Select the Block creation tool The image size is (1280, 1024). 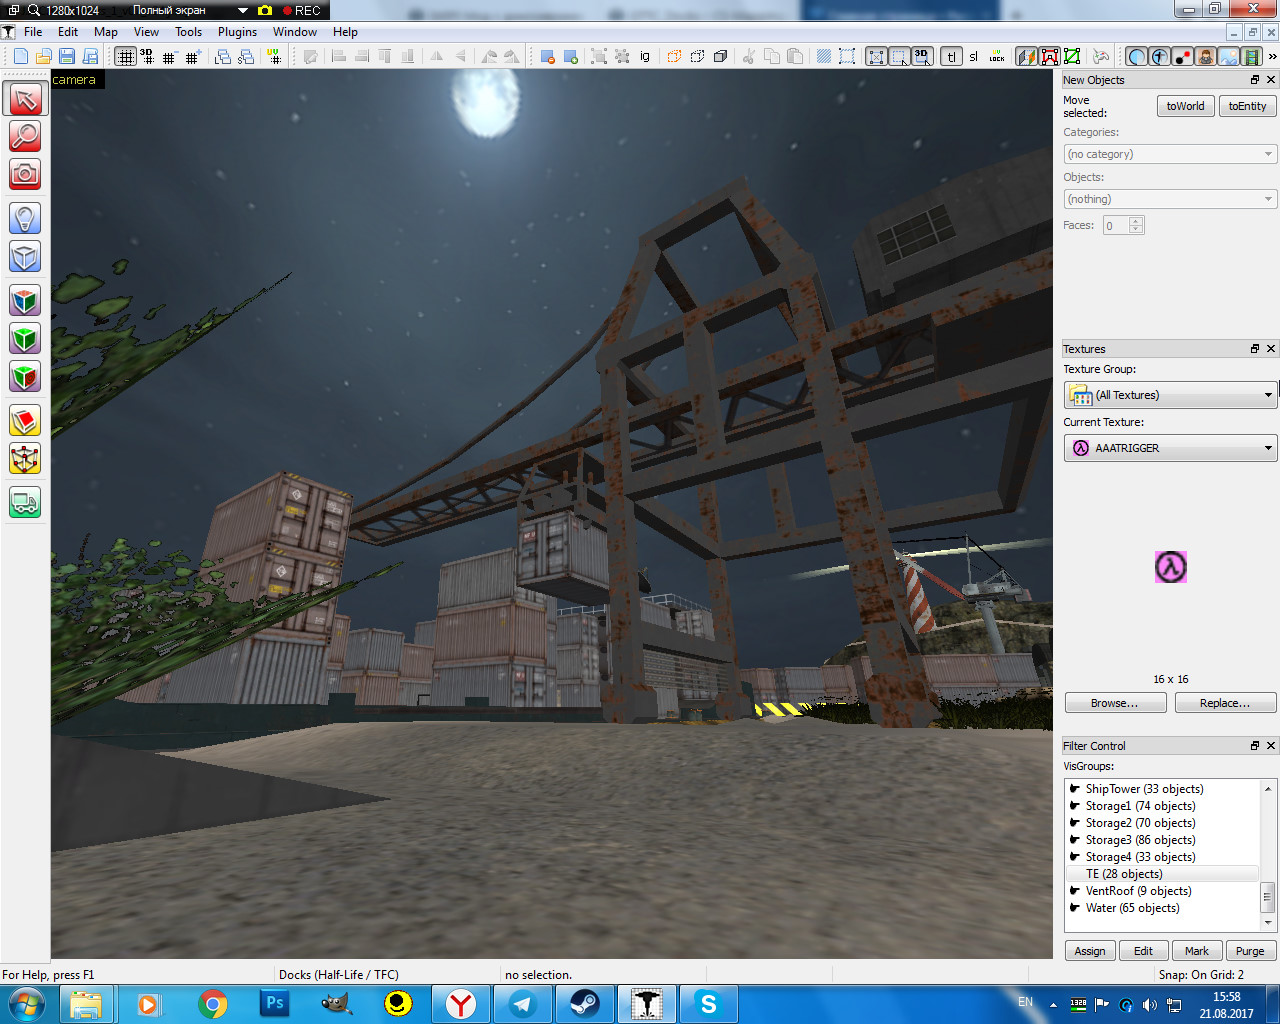[x=25, y=257]
